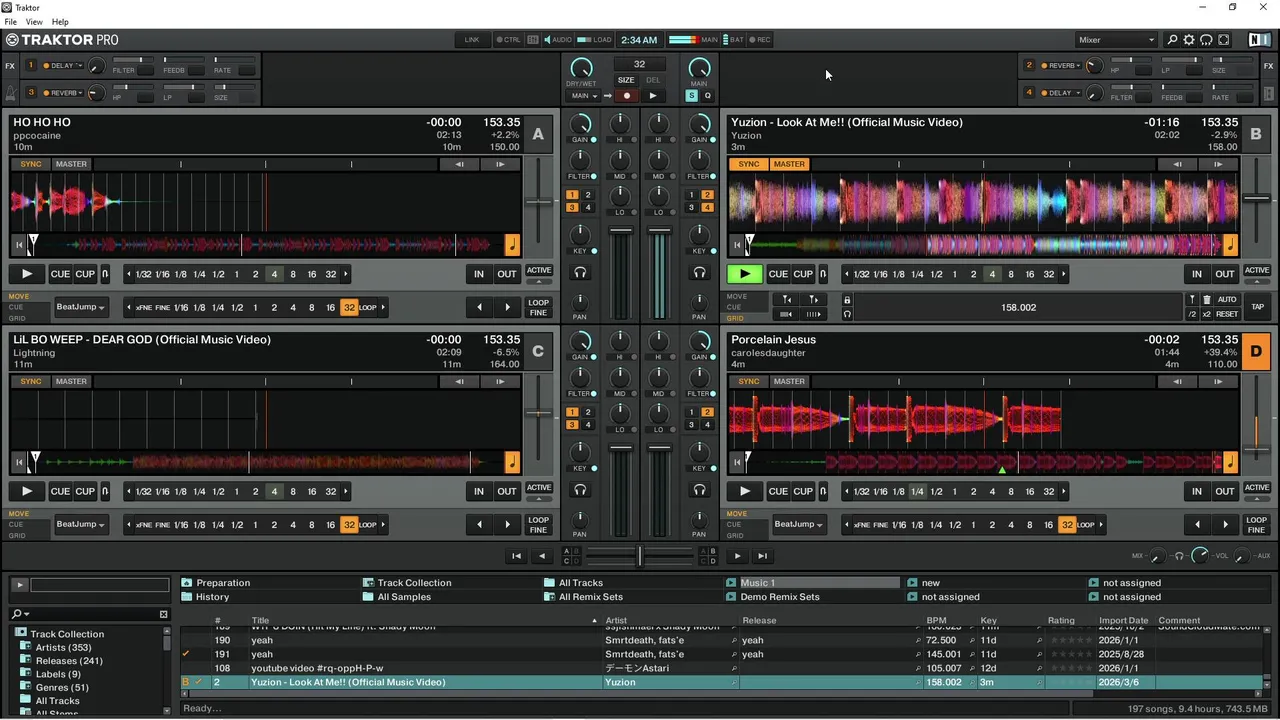Open Deck A BeatJump mode dropdown
The height and width of the screenshot is (720, 1280).
[x=80, y=307]
